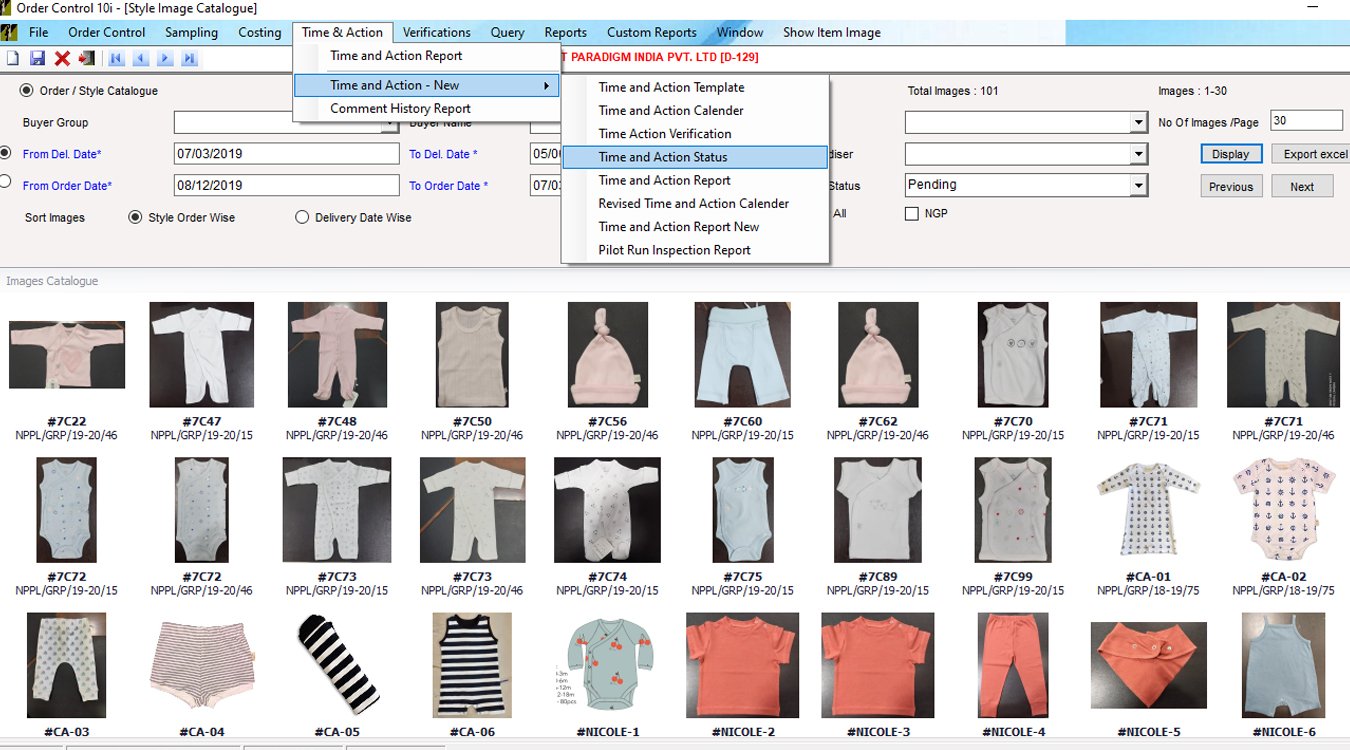Open the Custom Reports menu
Image resolution: width=1350 pixels, height=750 pixels.
651,32
